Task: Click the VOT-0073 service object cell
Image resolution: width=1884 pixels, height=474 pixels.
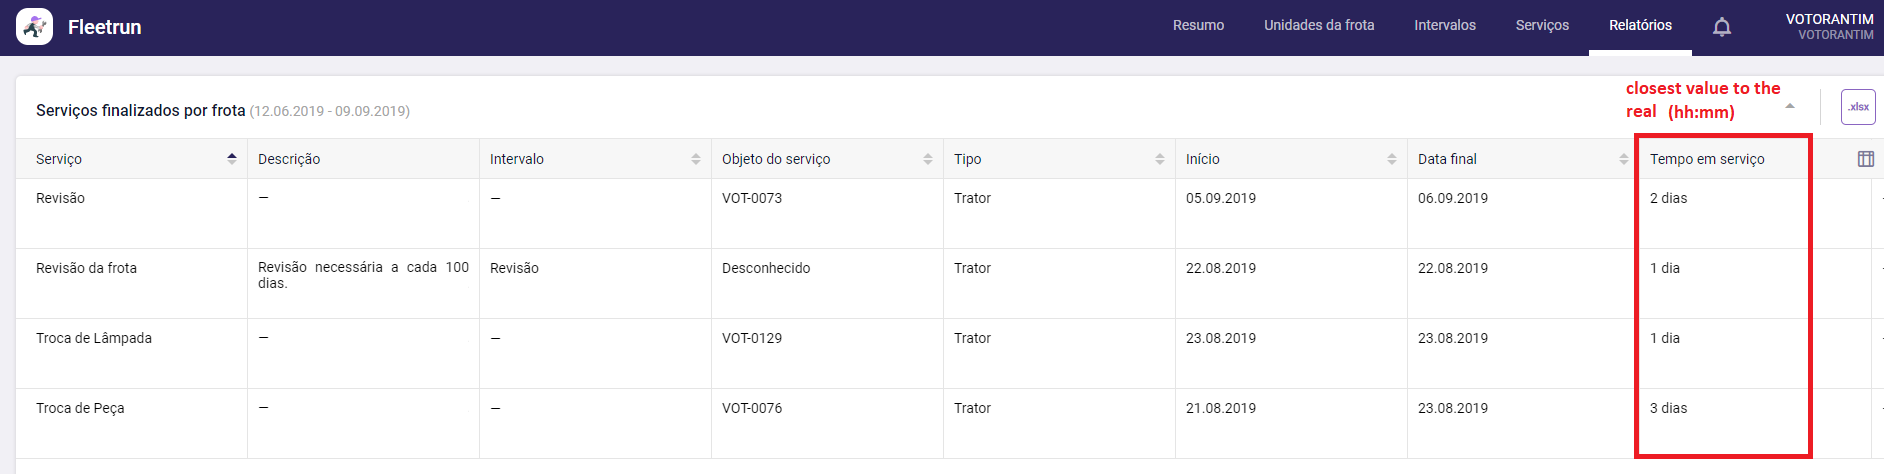Action: pos(752,199)
